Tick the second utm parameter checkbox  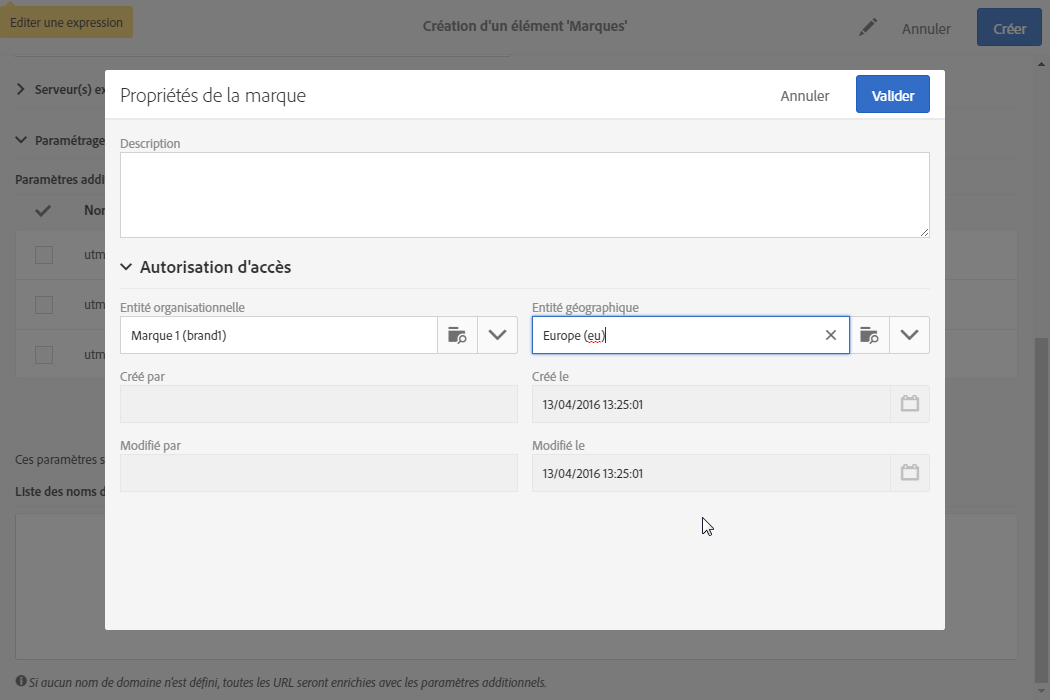coord(44,305)
